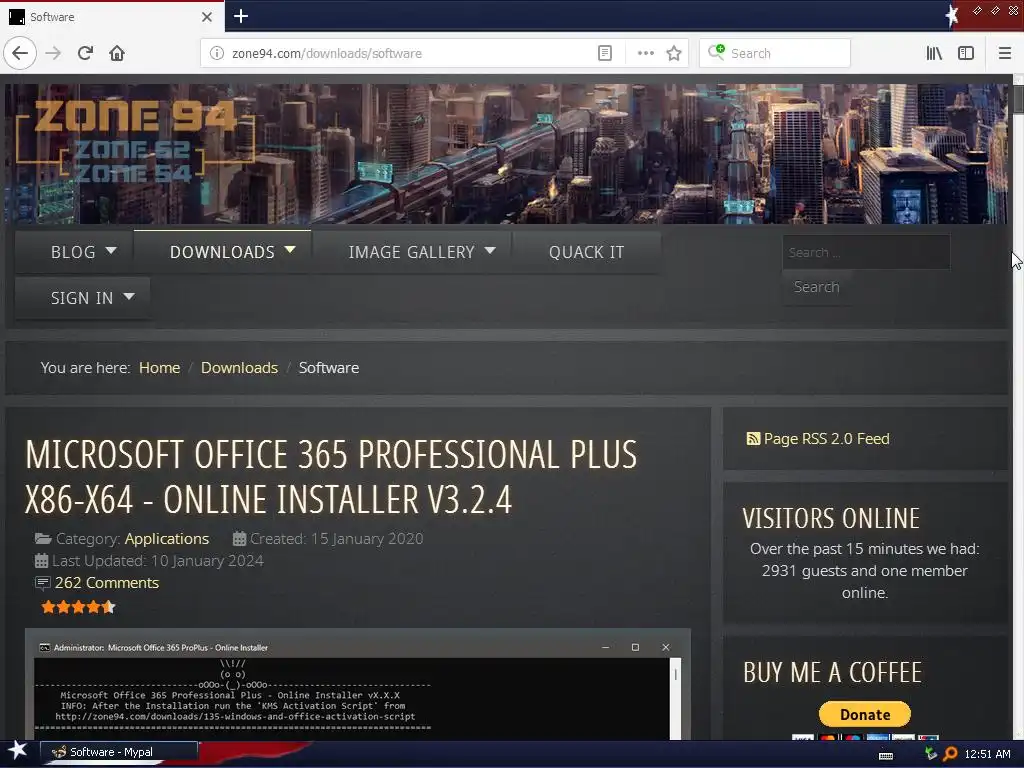Open the browser home page icon
1024x768 pixels.
pos(117,53)
